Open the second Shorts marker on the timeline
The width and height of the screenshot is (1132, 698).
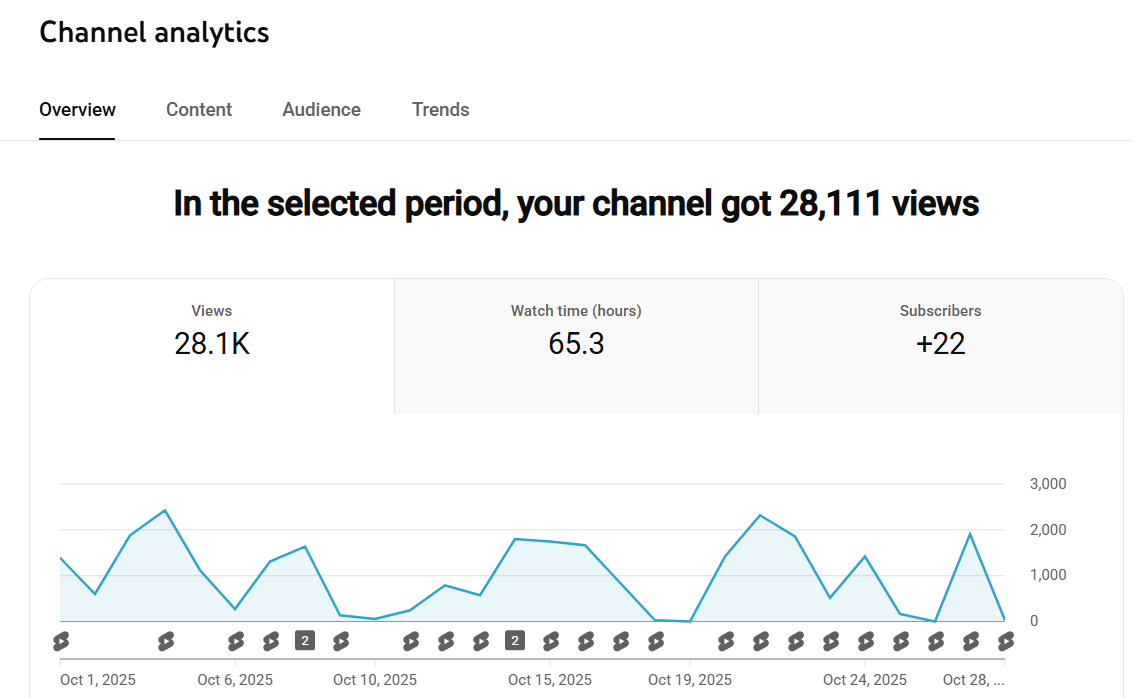click(x=166, y=640)
